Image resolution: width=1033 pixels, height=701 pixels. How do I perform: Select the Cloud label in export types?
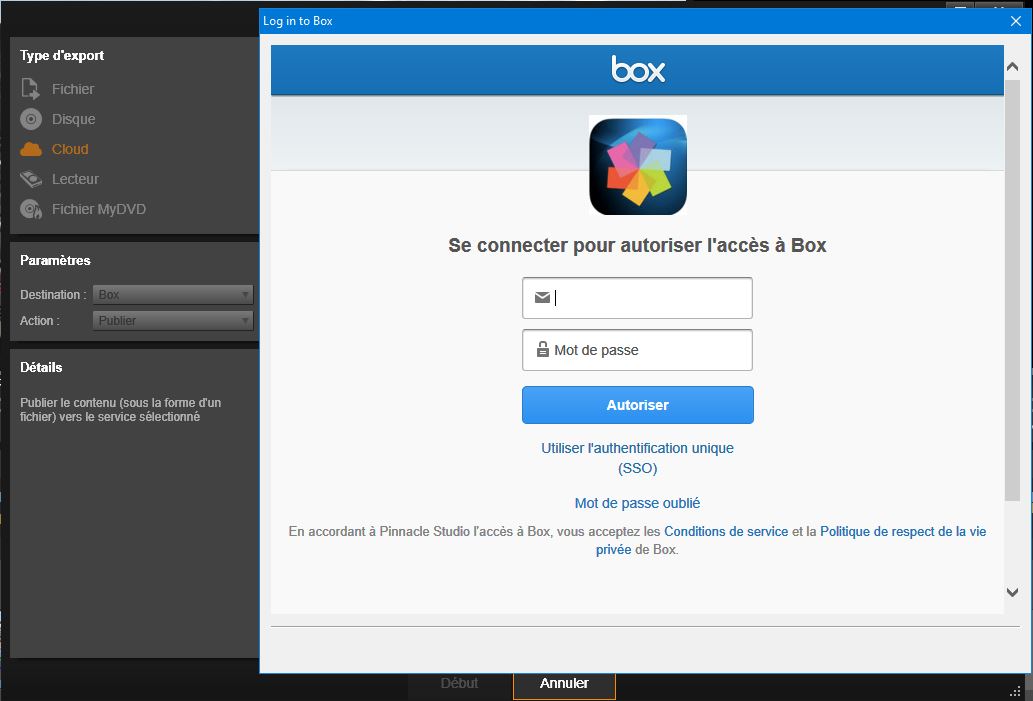(70, 150)
